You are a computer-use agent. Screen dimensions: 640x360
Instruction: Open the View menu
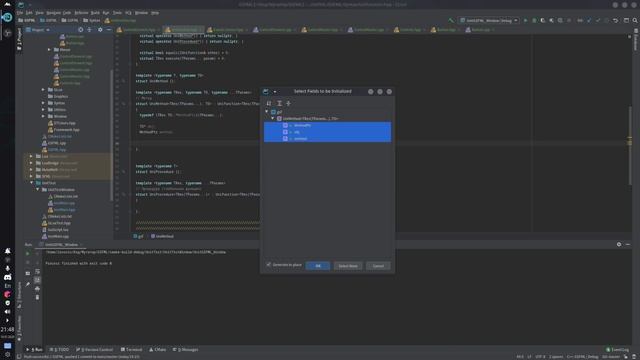[39, 13]
